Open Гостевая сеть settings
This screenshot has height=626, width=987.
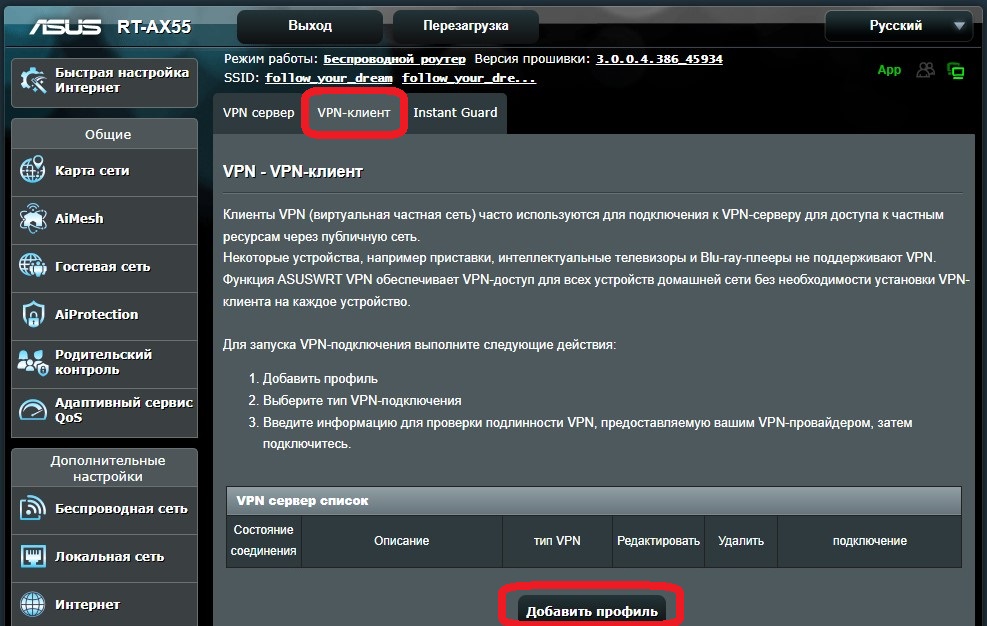point(103,268)
